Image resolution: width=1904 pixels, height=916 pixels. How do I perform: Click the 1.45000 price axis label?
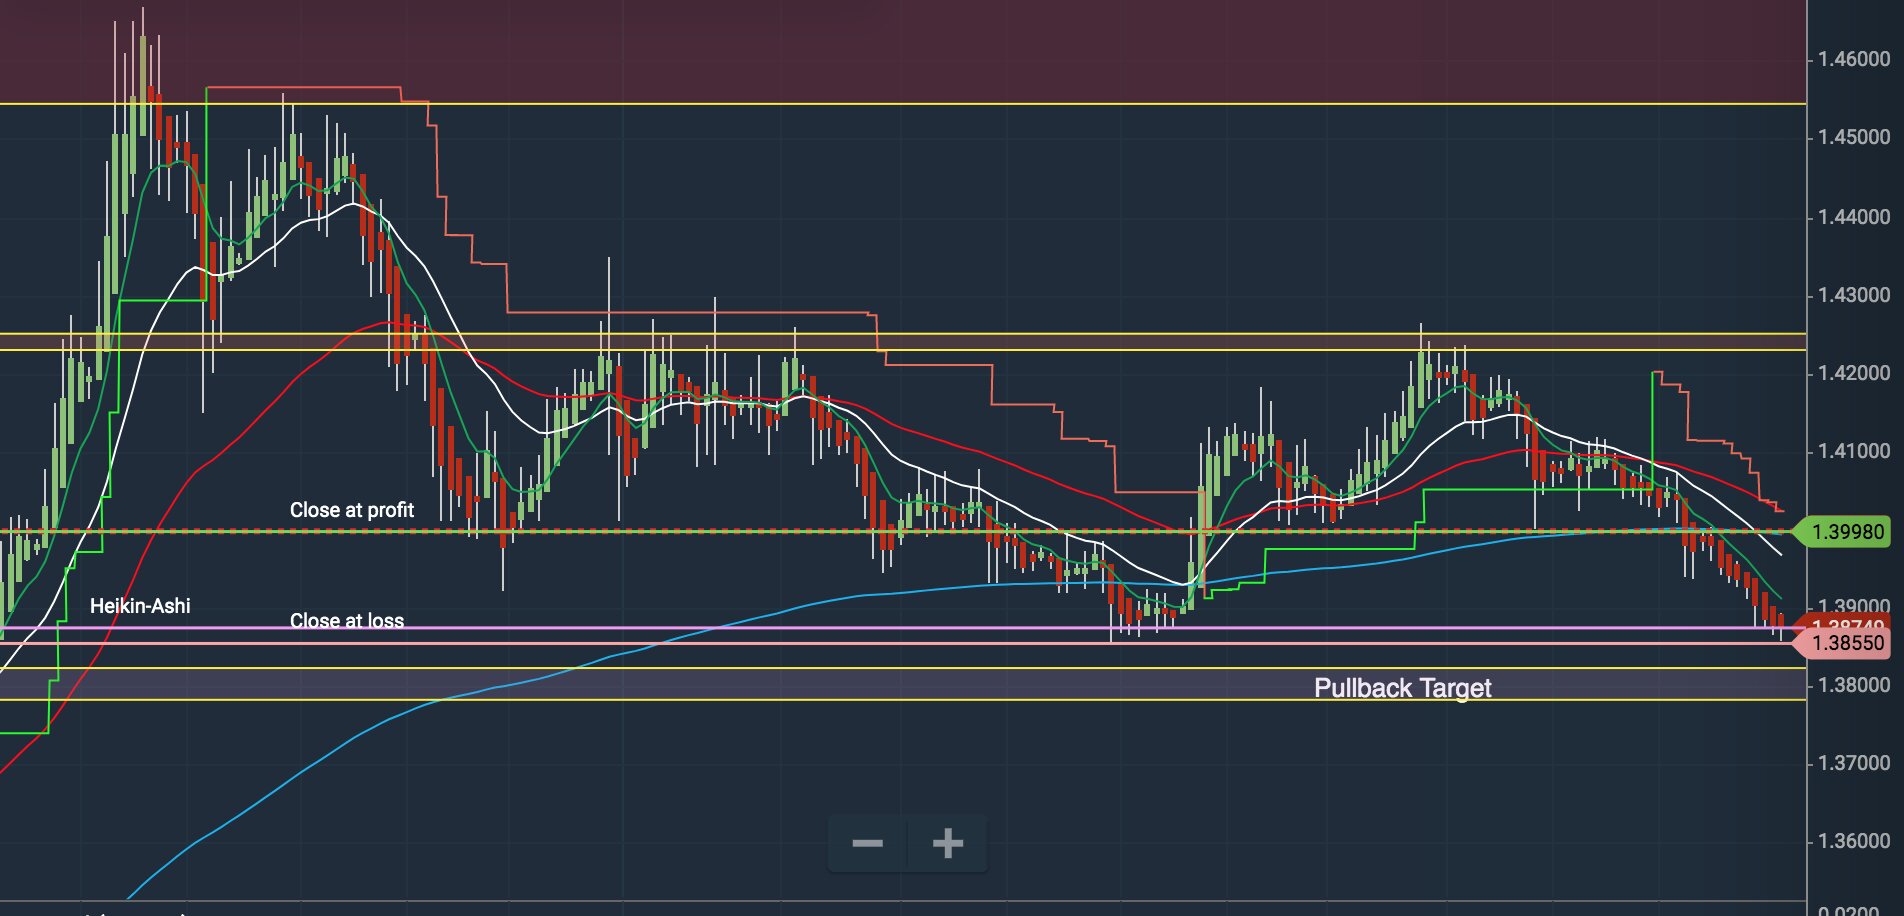1854,137
